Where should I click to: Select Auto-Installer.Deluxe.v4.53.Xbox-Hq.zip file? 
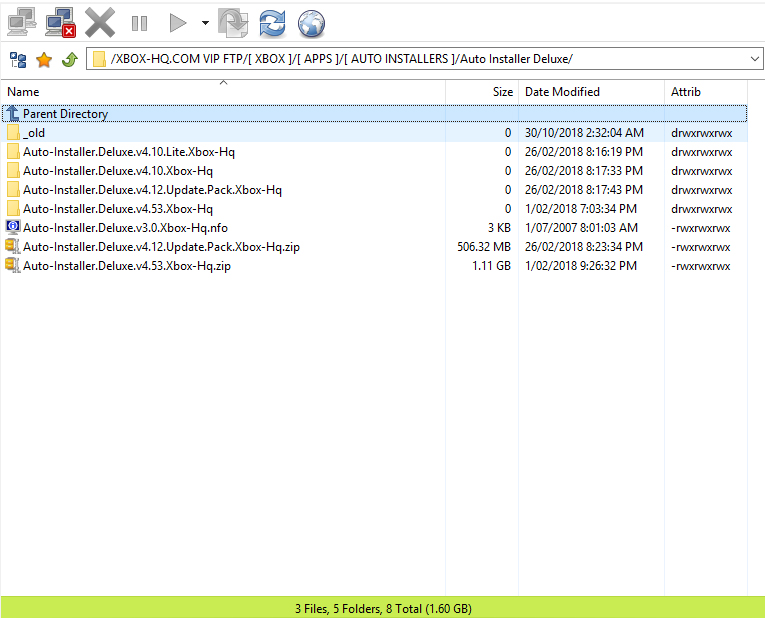[x=126, y=266]
